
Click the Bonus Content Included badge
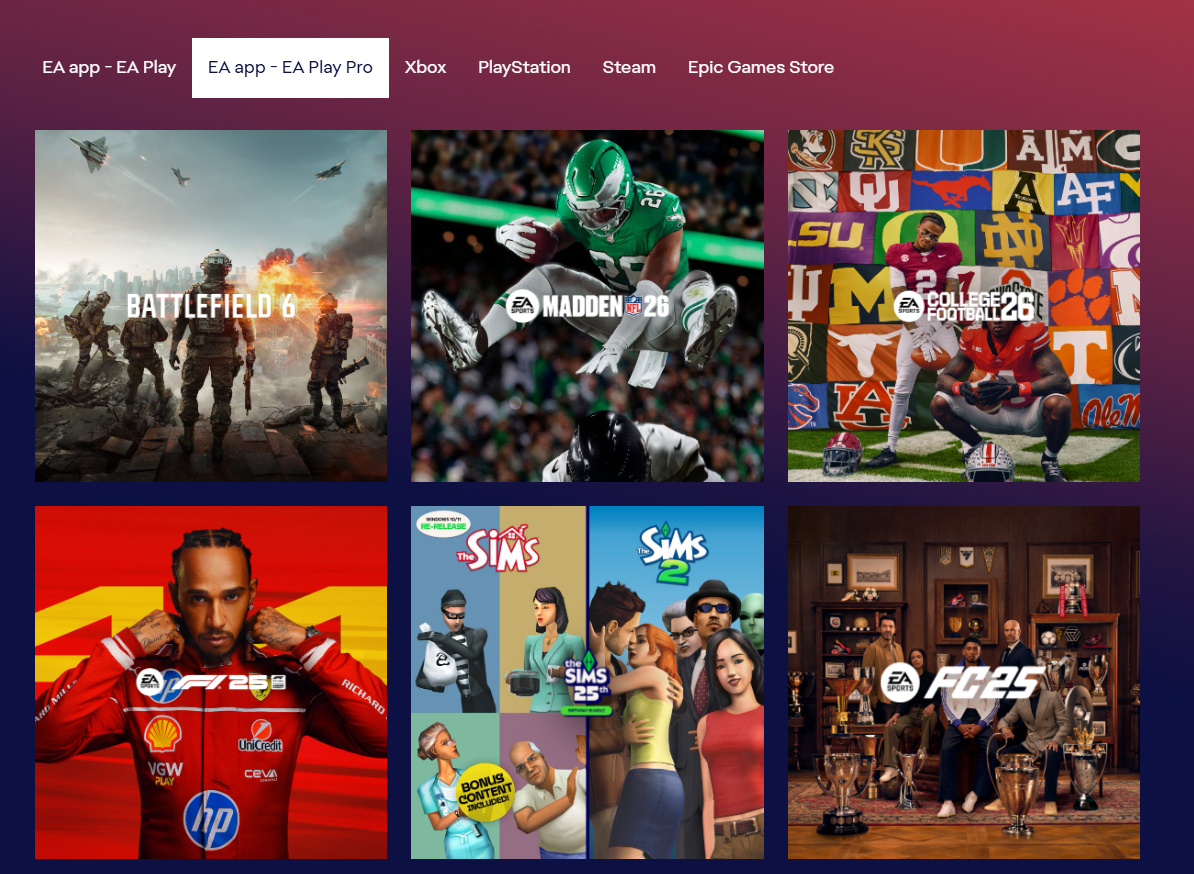coord(484,793)
